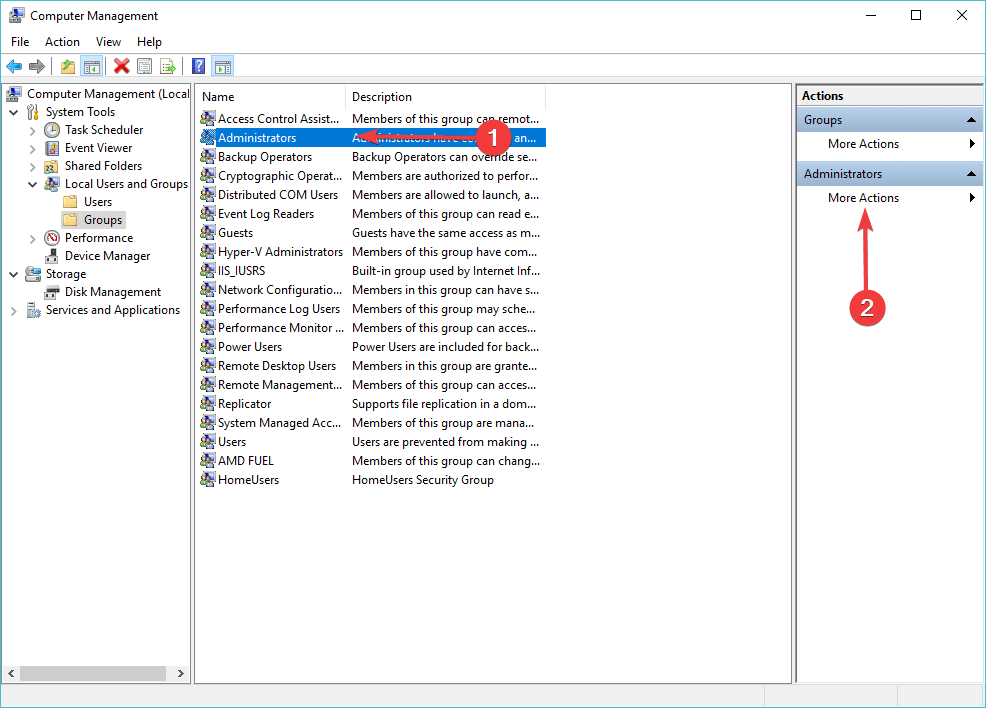Open the View menu
Image resolution: width=986 pixels, height=708 pixels.
(x=108, y=41)
